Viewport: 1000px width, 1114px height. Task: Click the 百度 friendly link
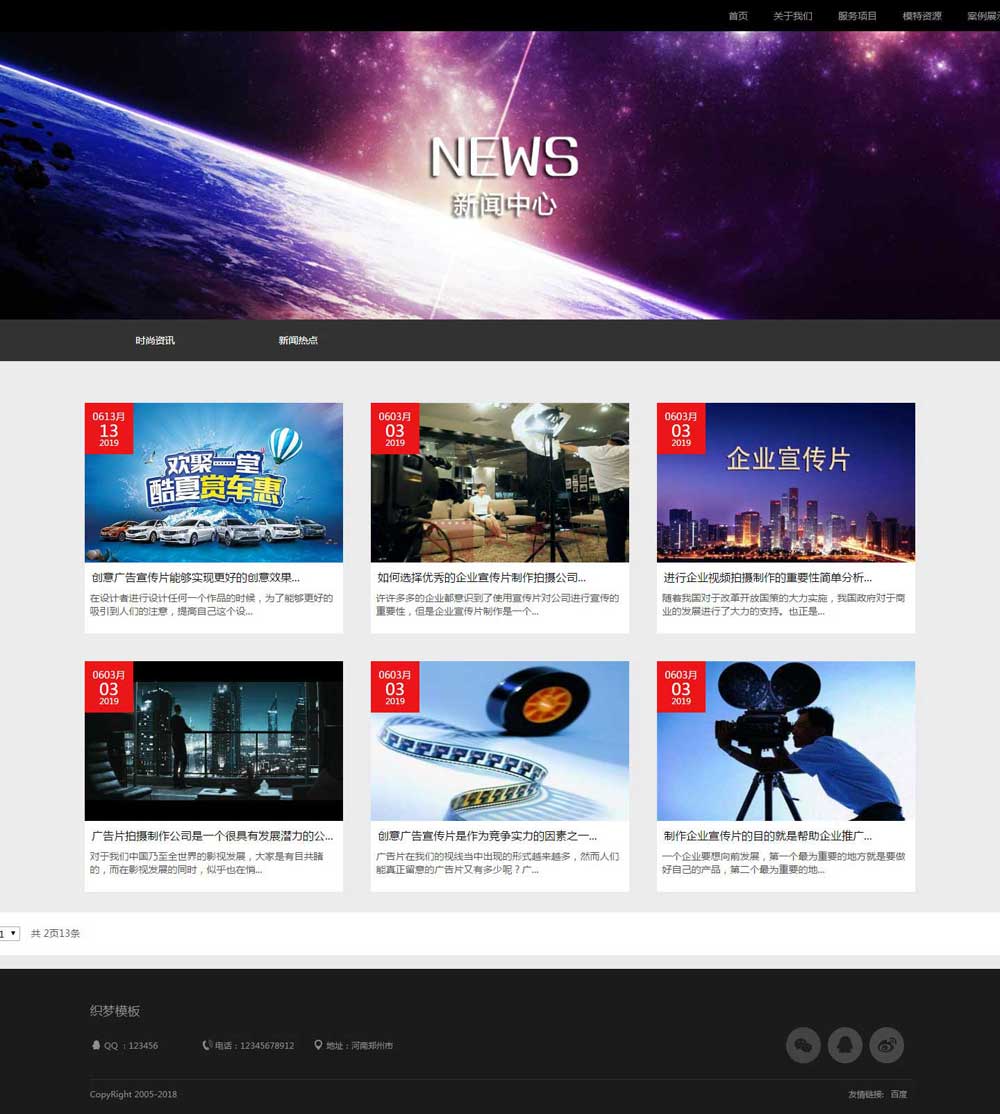pyautogui.click(x=899, y=1095)
